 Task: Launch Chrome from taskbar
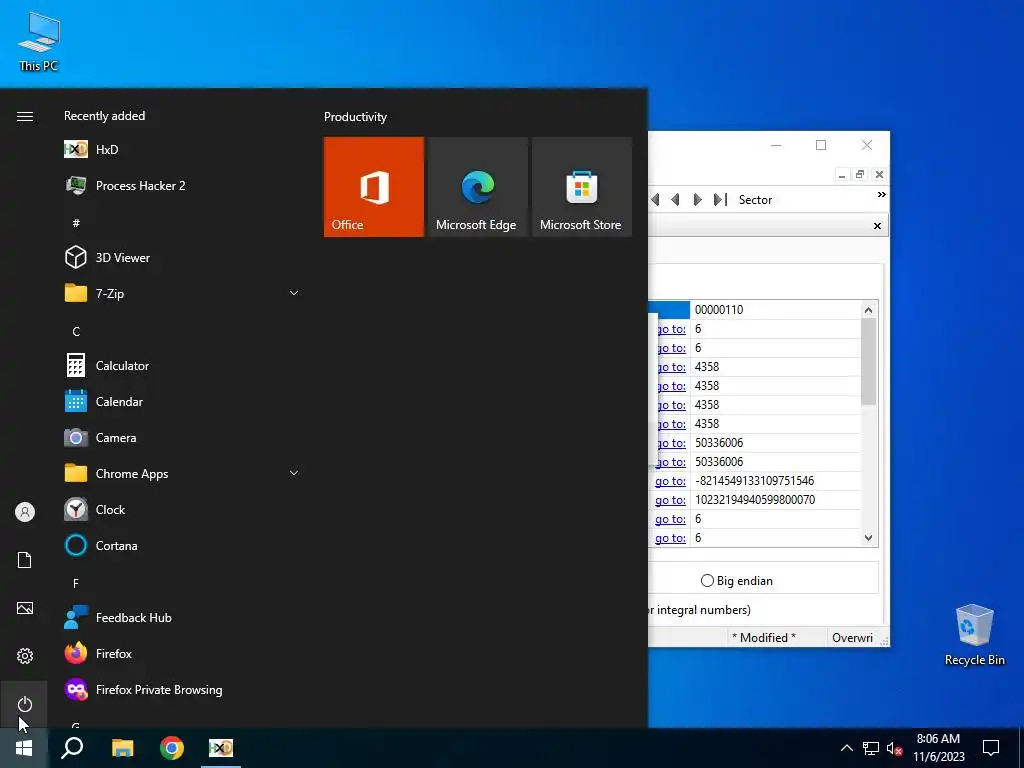pos(172,748)
